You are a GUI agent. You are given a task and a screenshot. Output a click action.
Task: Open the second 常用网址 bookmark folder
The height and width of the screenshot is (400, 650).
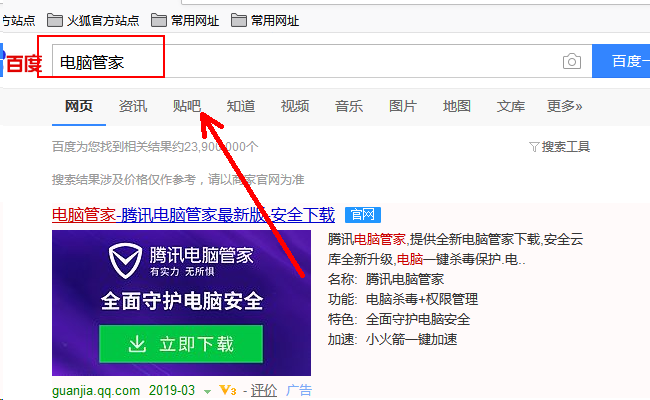[x=265, y=20]
